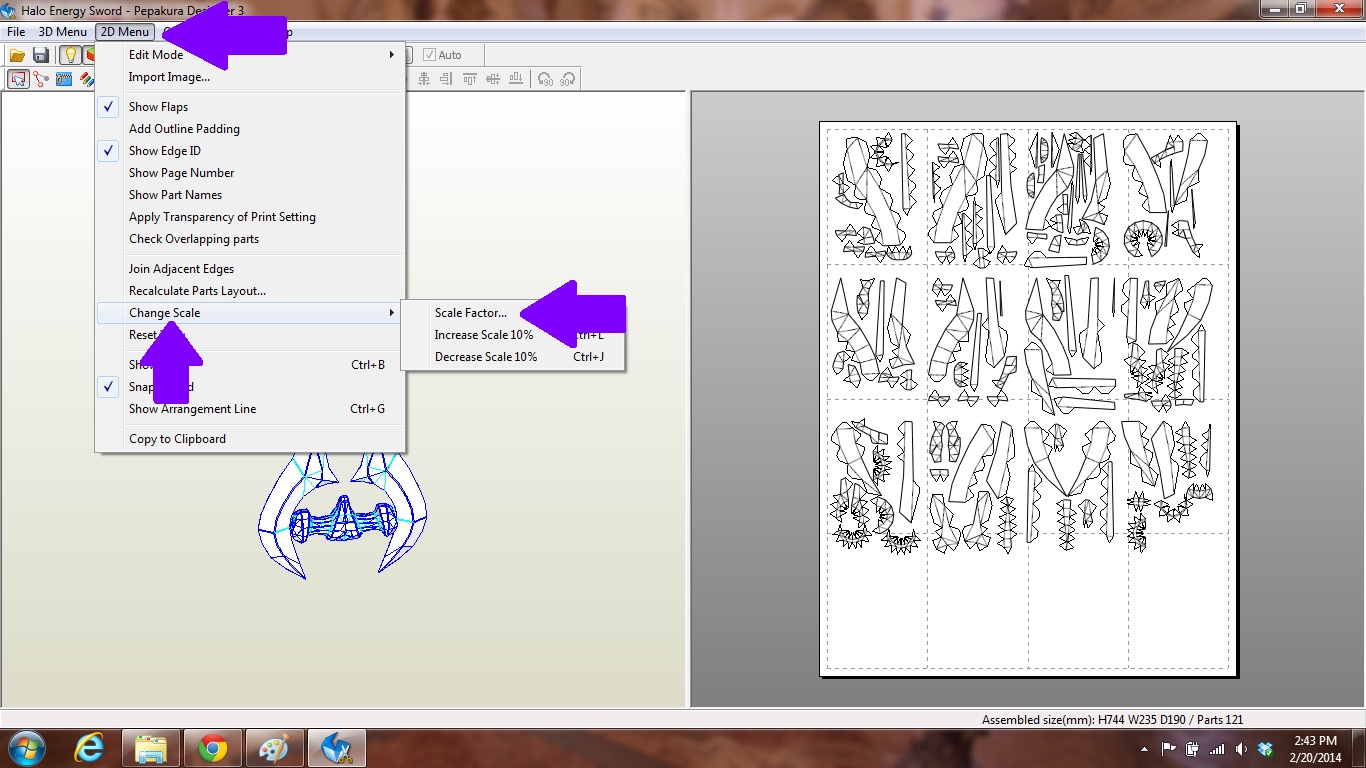Viewport: 1366px width, 768px height.
Task: Click the network signal tray icon
Action: [1217, 749]
